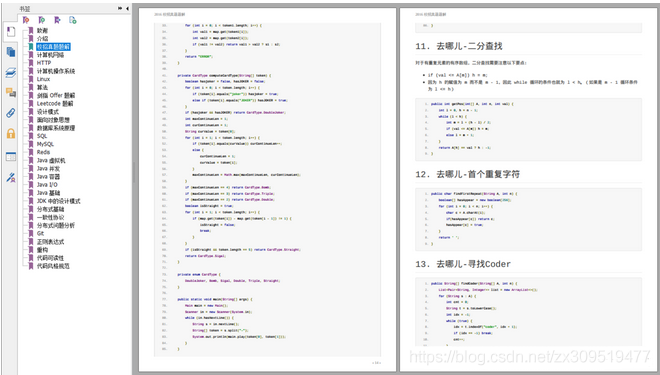Click the page-with-green-plus bookmark toolbar icon
This screenshot has width=660, height=375.
pyautogui.click(x=73, y=20)
